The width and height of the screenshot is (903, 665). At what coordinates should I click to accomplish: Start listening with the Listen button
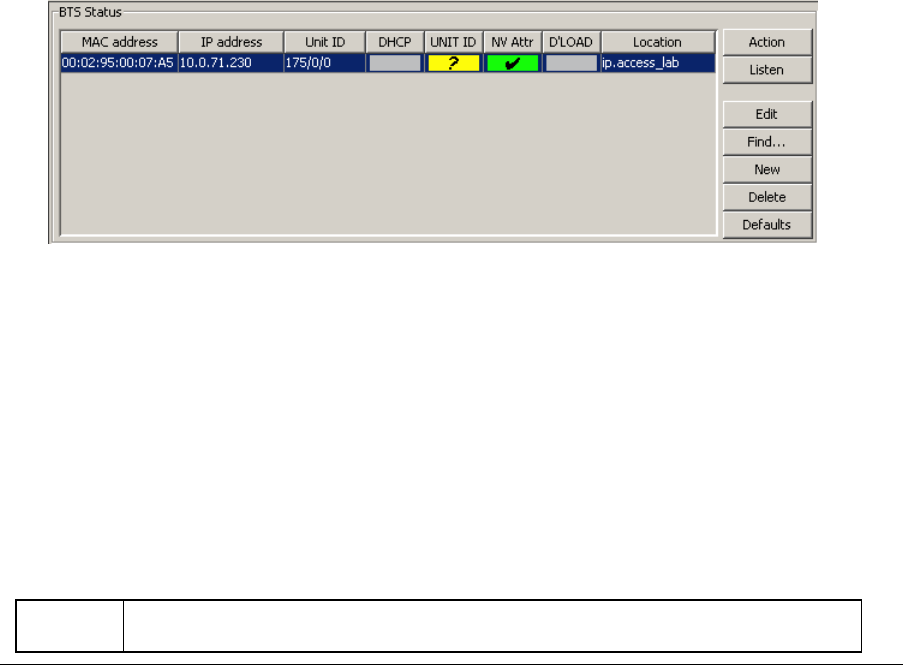coord(767,70)
